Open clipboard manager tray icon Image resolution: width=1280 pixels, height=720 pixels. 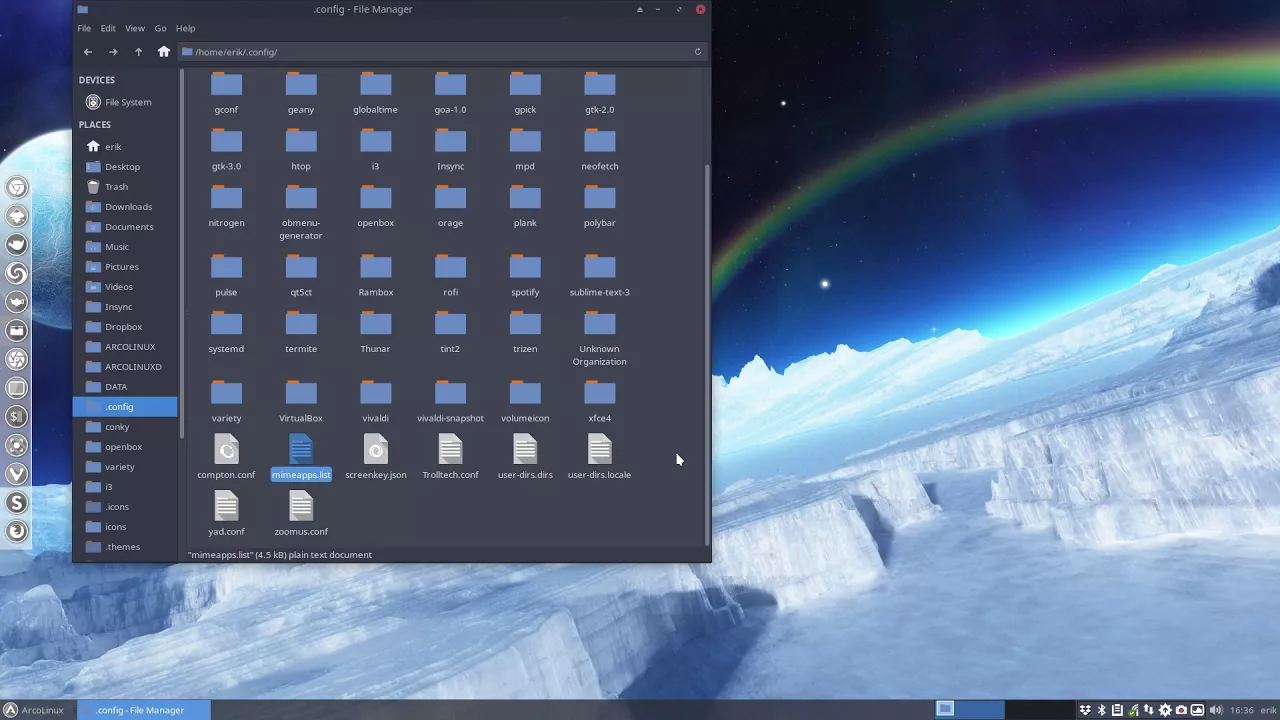(1117, 710)
